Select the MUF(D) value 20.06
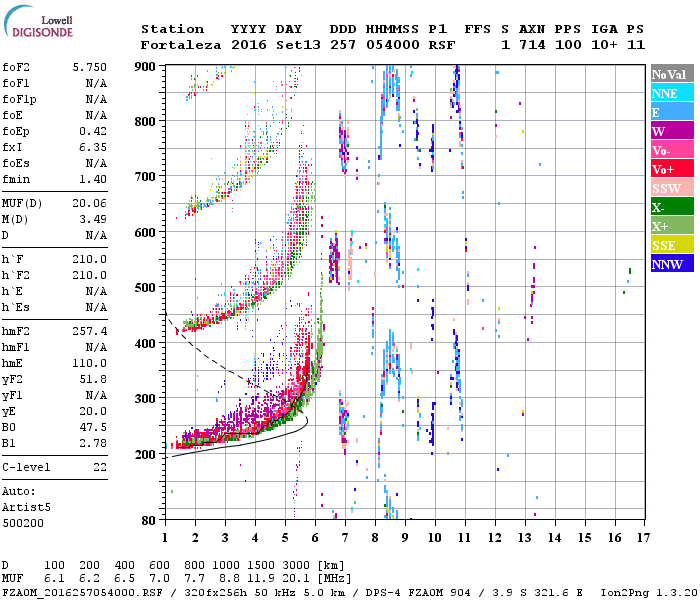The image size is (700, 600). (x=90, y=204)
